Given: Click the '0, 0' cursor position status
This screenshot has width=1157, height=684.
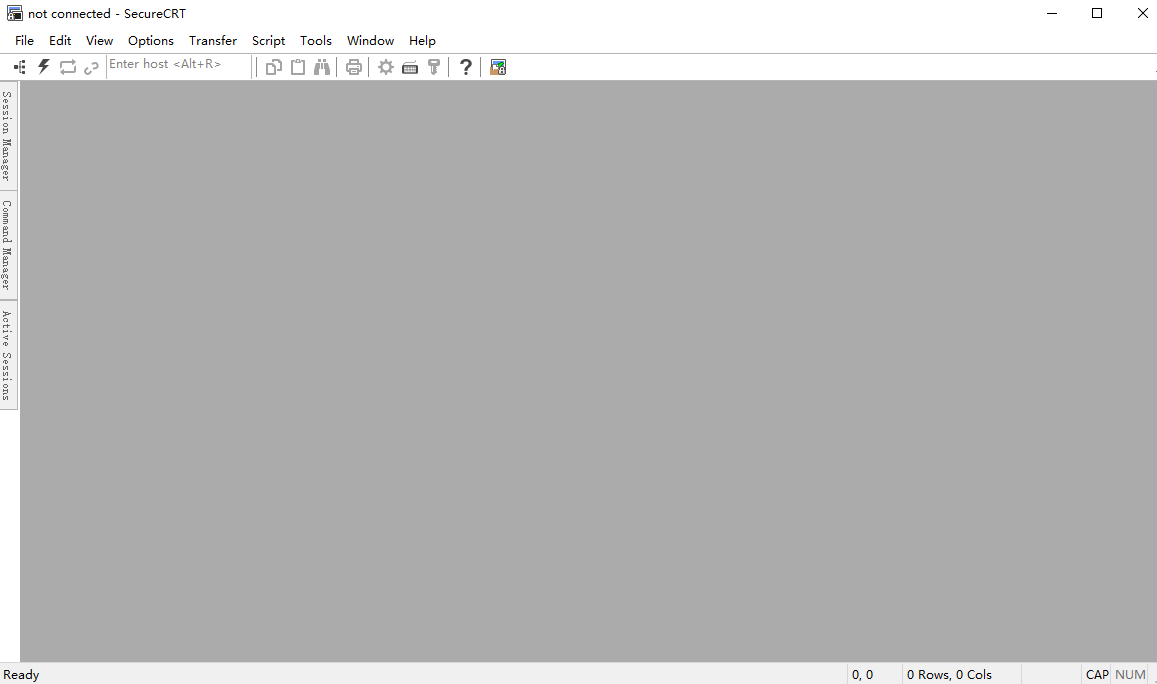Looking at the screenshot, I should [863, 674].
